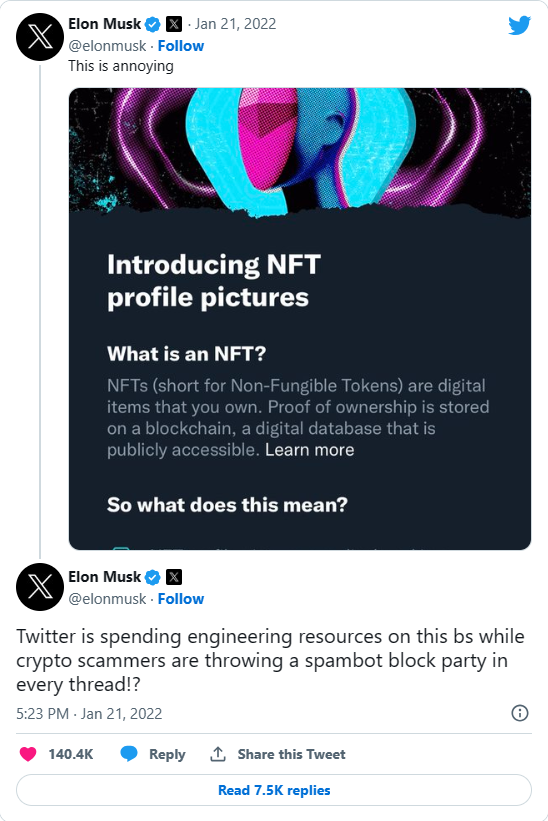Click the Twitter bird logo icon

click(x=519, y=25)
